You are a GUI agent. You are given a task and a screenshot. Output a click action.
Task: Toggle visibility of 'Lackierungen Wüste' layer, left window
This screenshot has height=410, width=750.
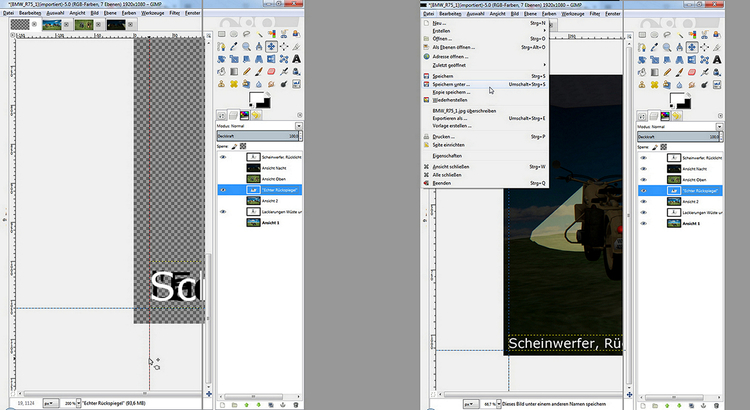click(223, 211)
